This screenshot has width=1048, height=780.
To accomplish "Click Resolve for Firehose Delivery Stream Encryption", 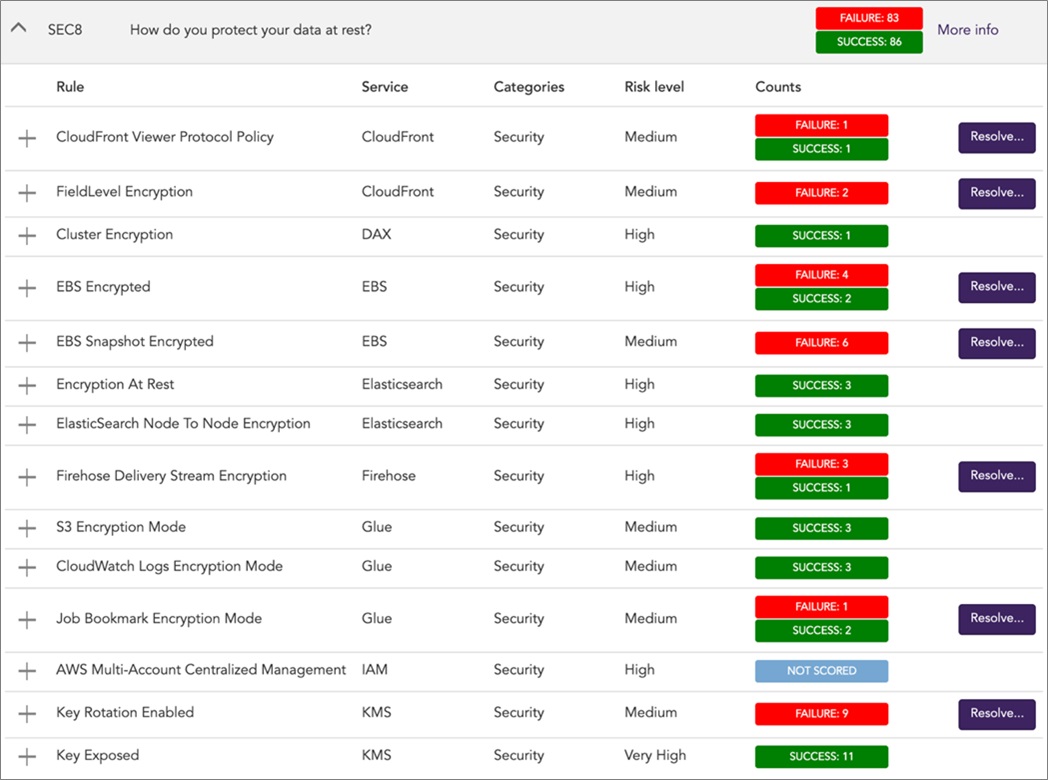I will coord(997,476).
